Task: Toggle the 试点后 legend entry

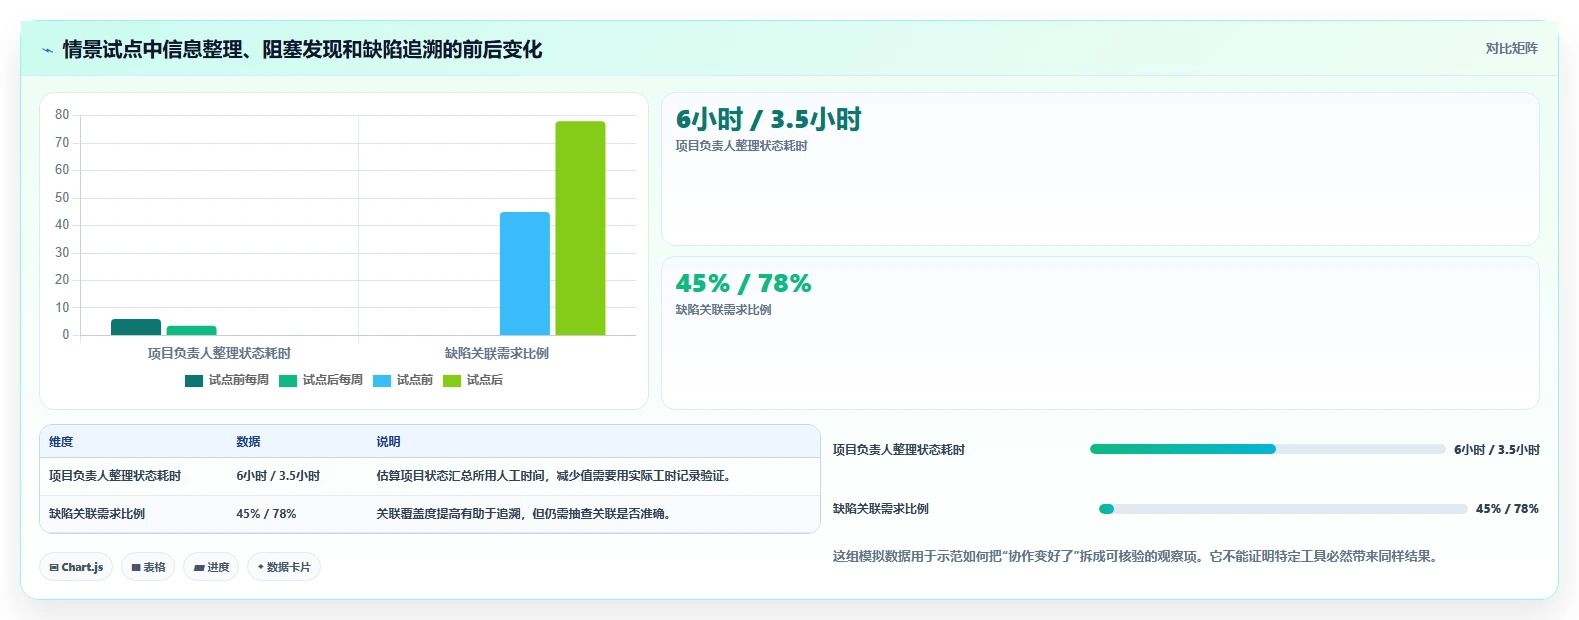Action: click(473, 380)
